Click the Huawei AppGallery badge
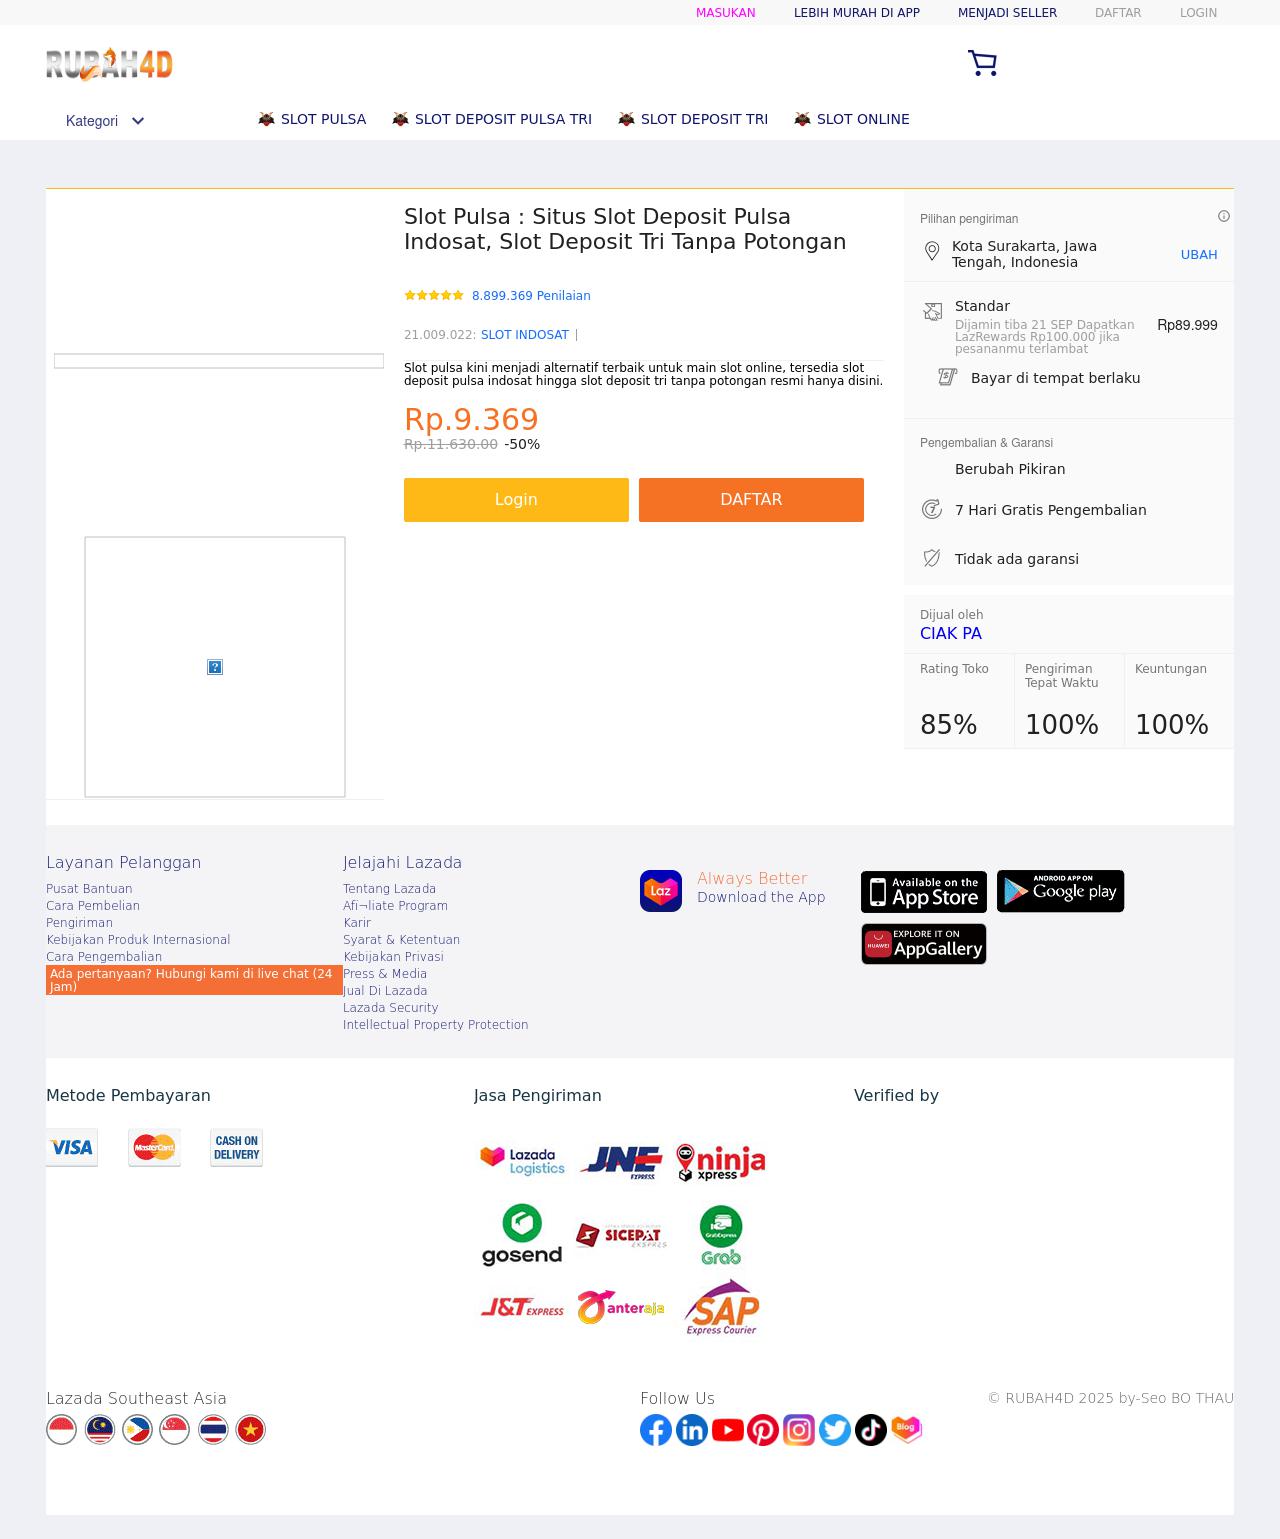Viewport: 1280px width, 1539px height. (x=924, y=944)
